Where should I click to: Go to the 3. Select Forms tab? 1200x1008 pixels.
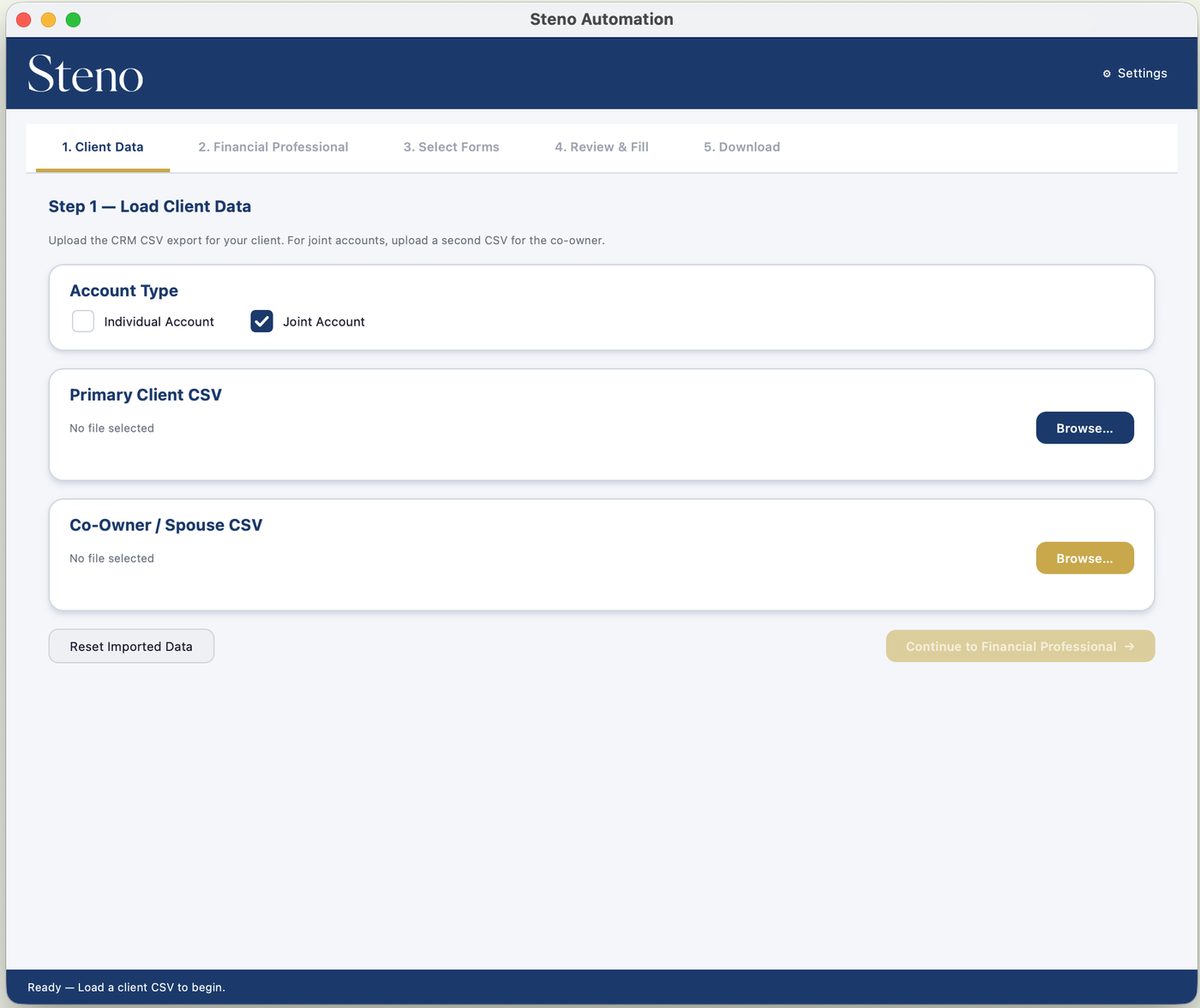451,147
